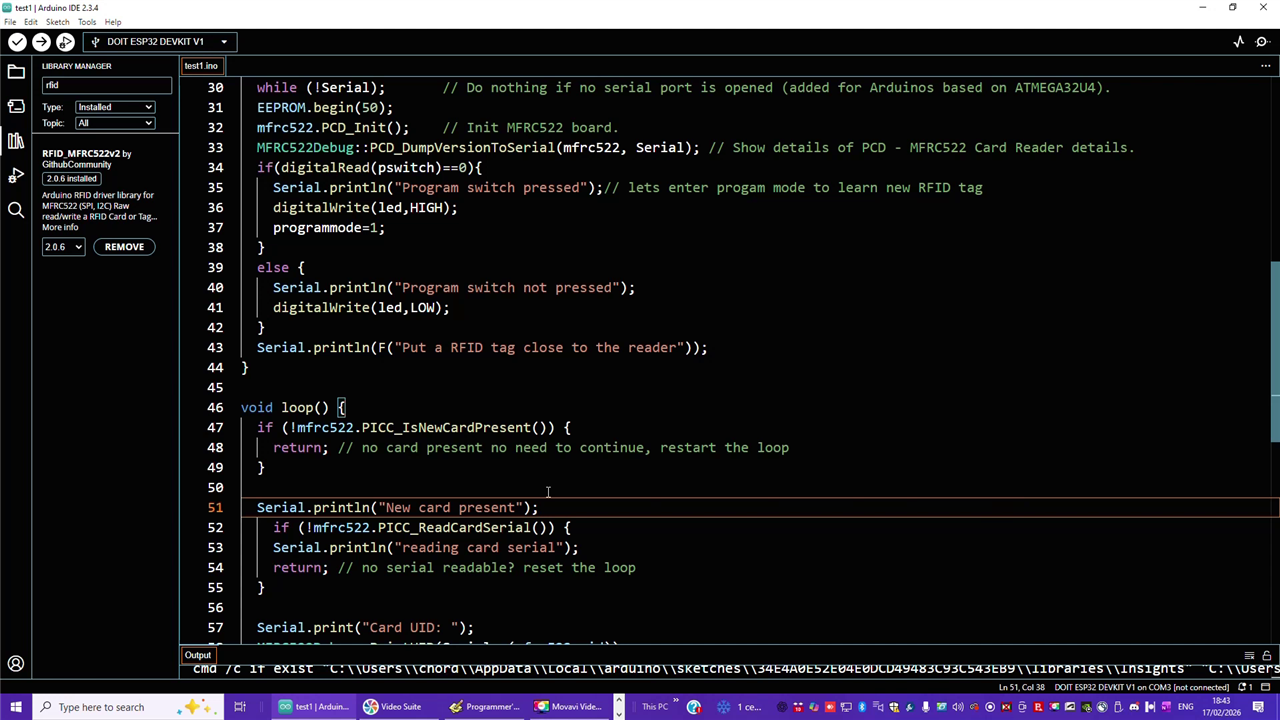The height and width of the screenshot is (720, 1280).
Task: Click the library search field containing rfid
Action: tap(106, 85)
